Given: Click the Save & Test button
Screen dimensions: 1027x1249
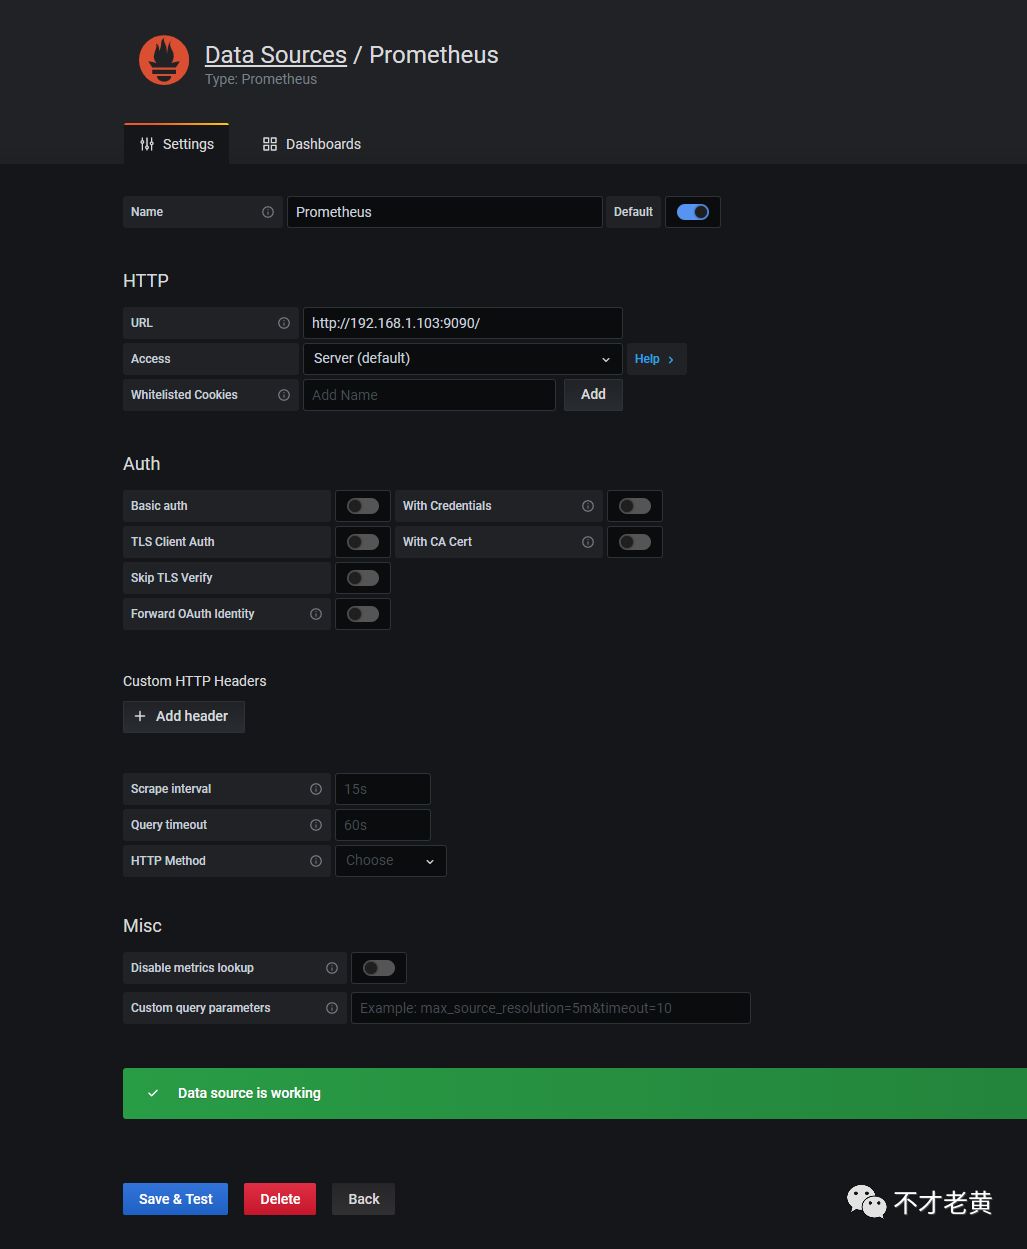Looking at the screenshot, I should 176,1199.
